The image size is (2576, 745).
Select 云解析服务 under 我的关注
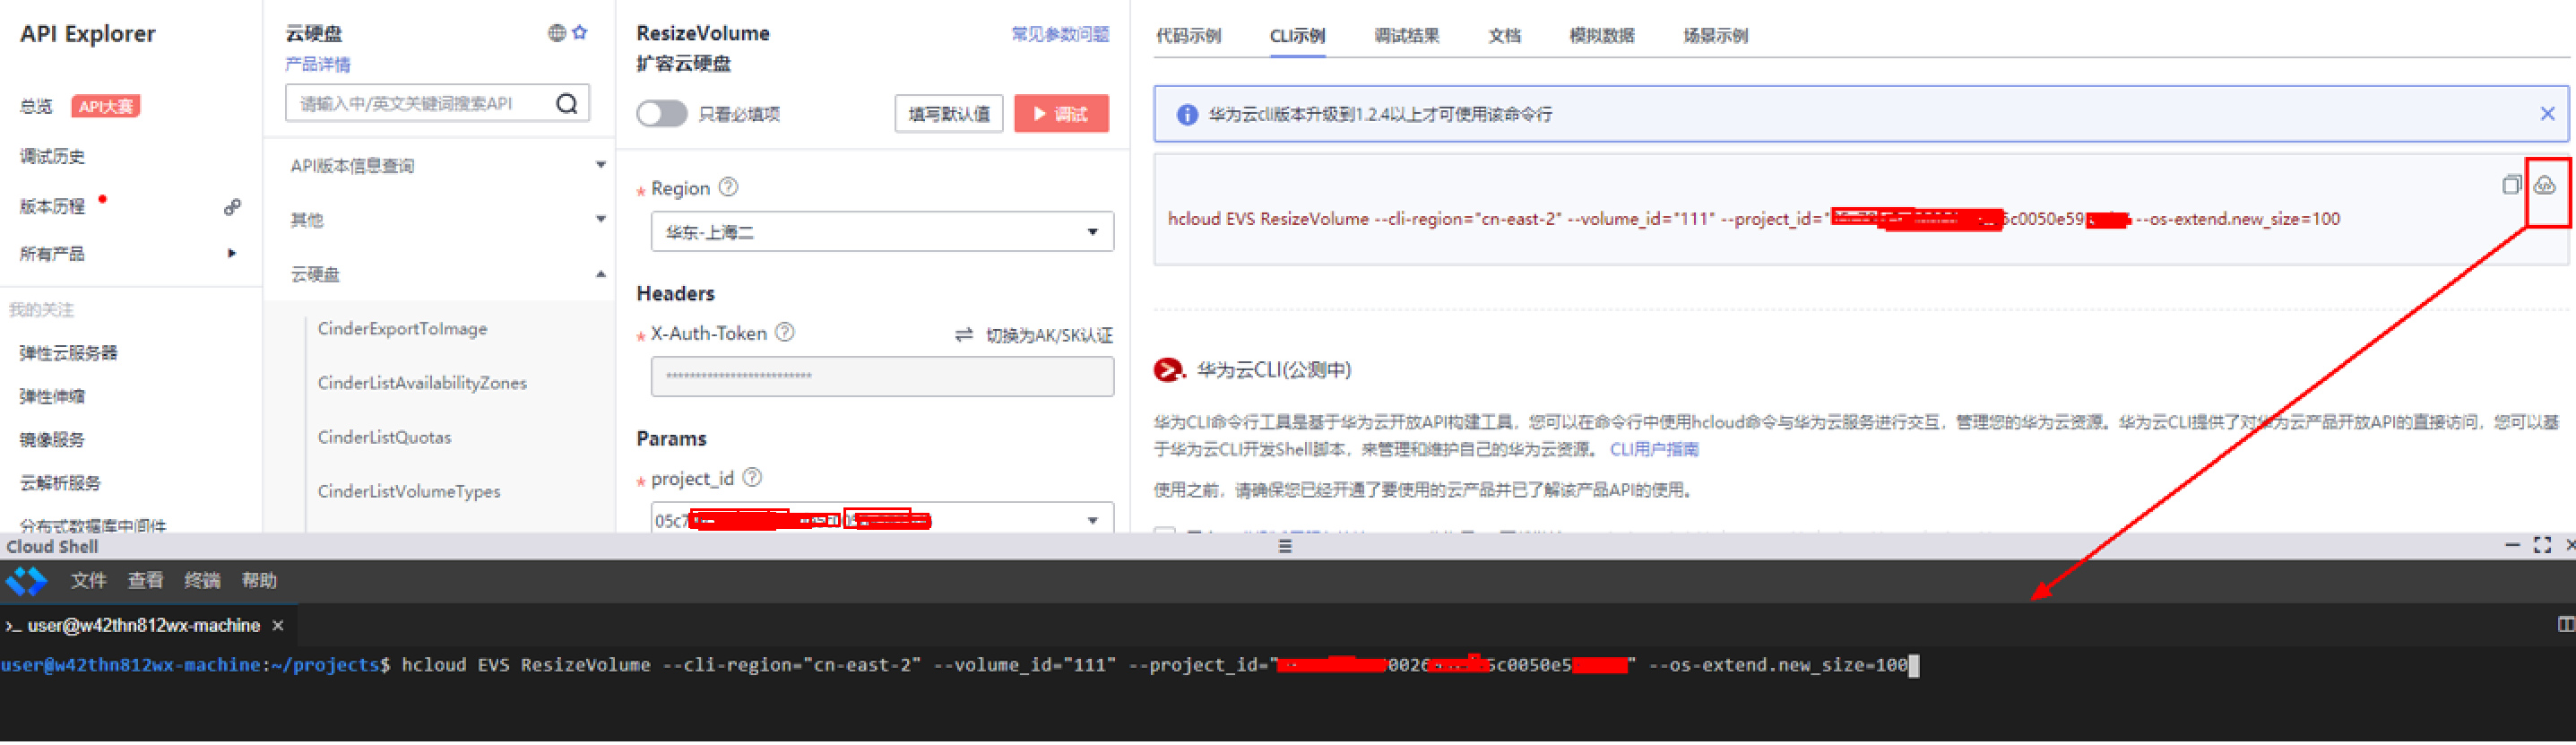[x=60, y=483]
